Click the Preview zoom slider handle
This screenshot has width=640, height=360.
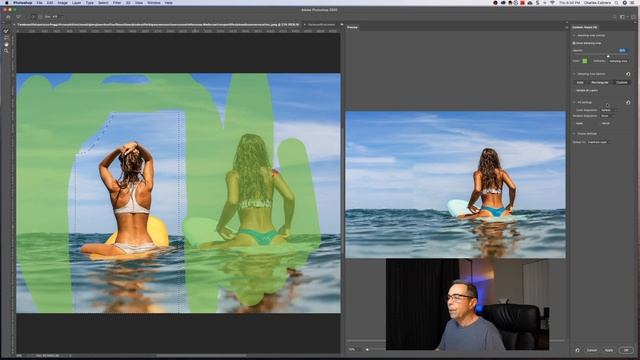coord(367,349)
